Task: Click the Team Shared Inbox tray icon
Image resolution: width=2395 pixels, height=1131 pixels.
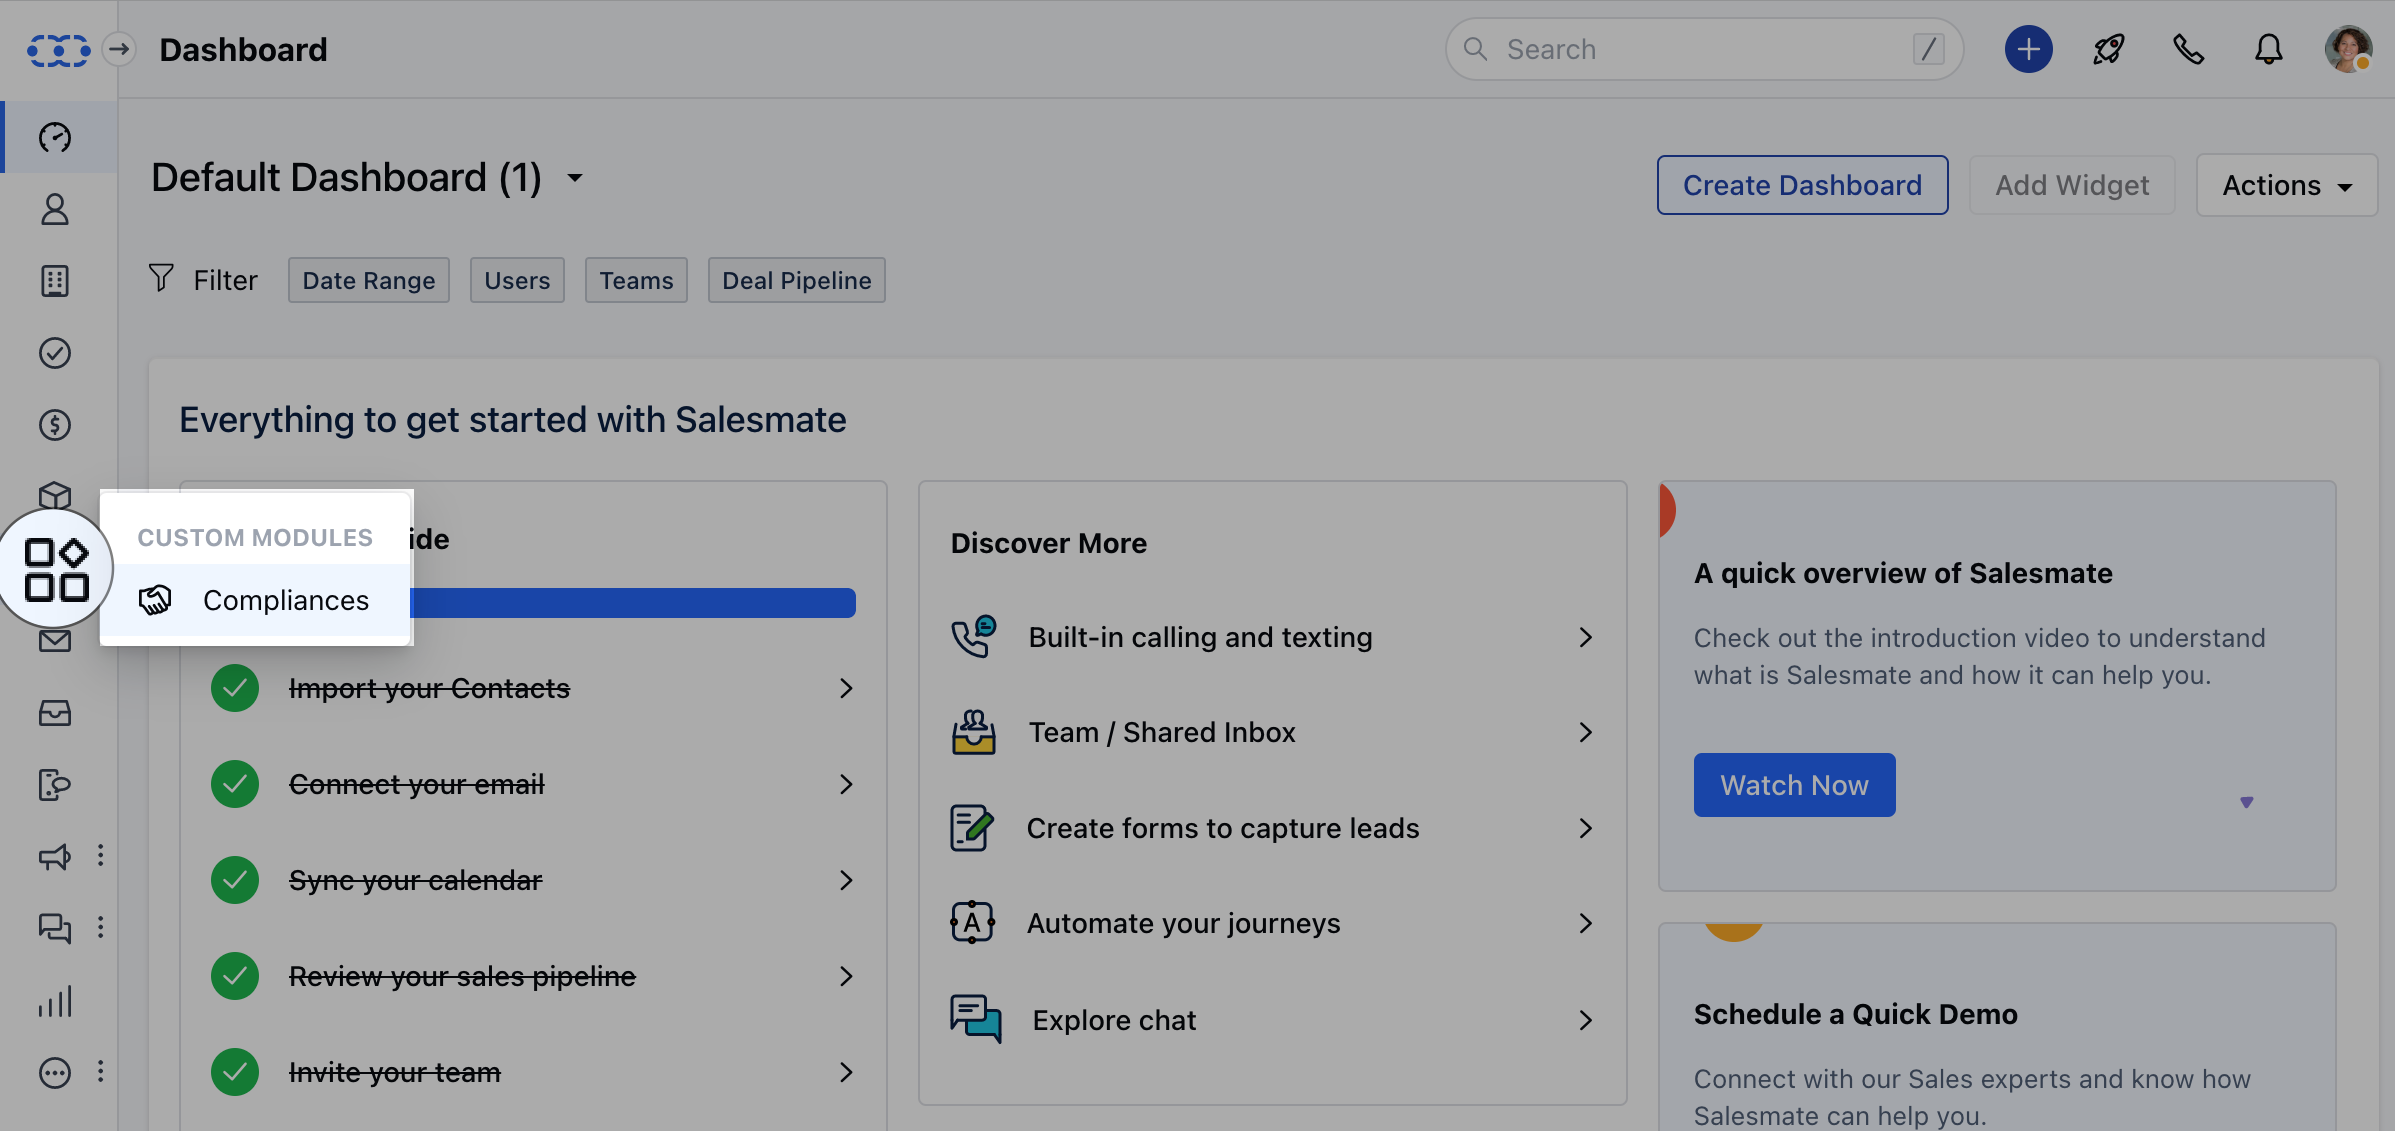Action: pyautogui.click(x=973, y=732)
